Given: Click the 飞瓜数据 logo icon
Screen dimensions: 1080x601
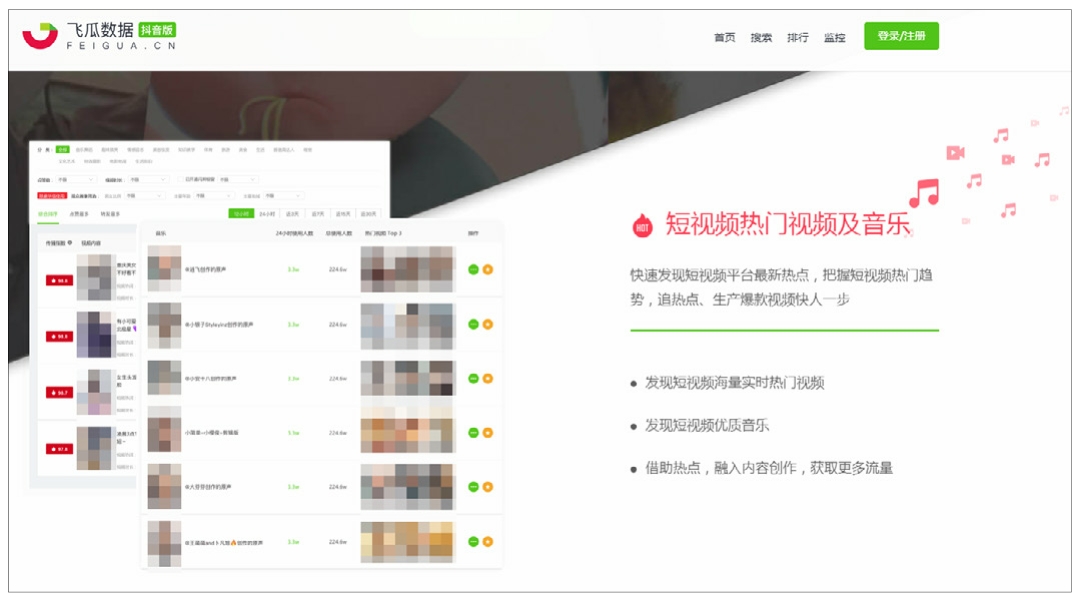Looking at the screenshot, I should tap(40, 36).
